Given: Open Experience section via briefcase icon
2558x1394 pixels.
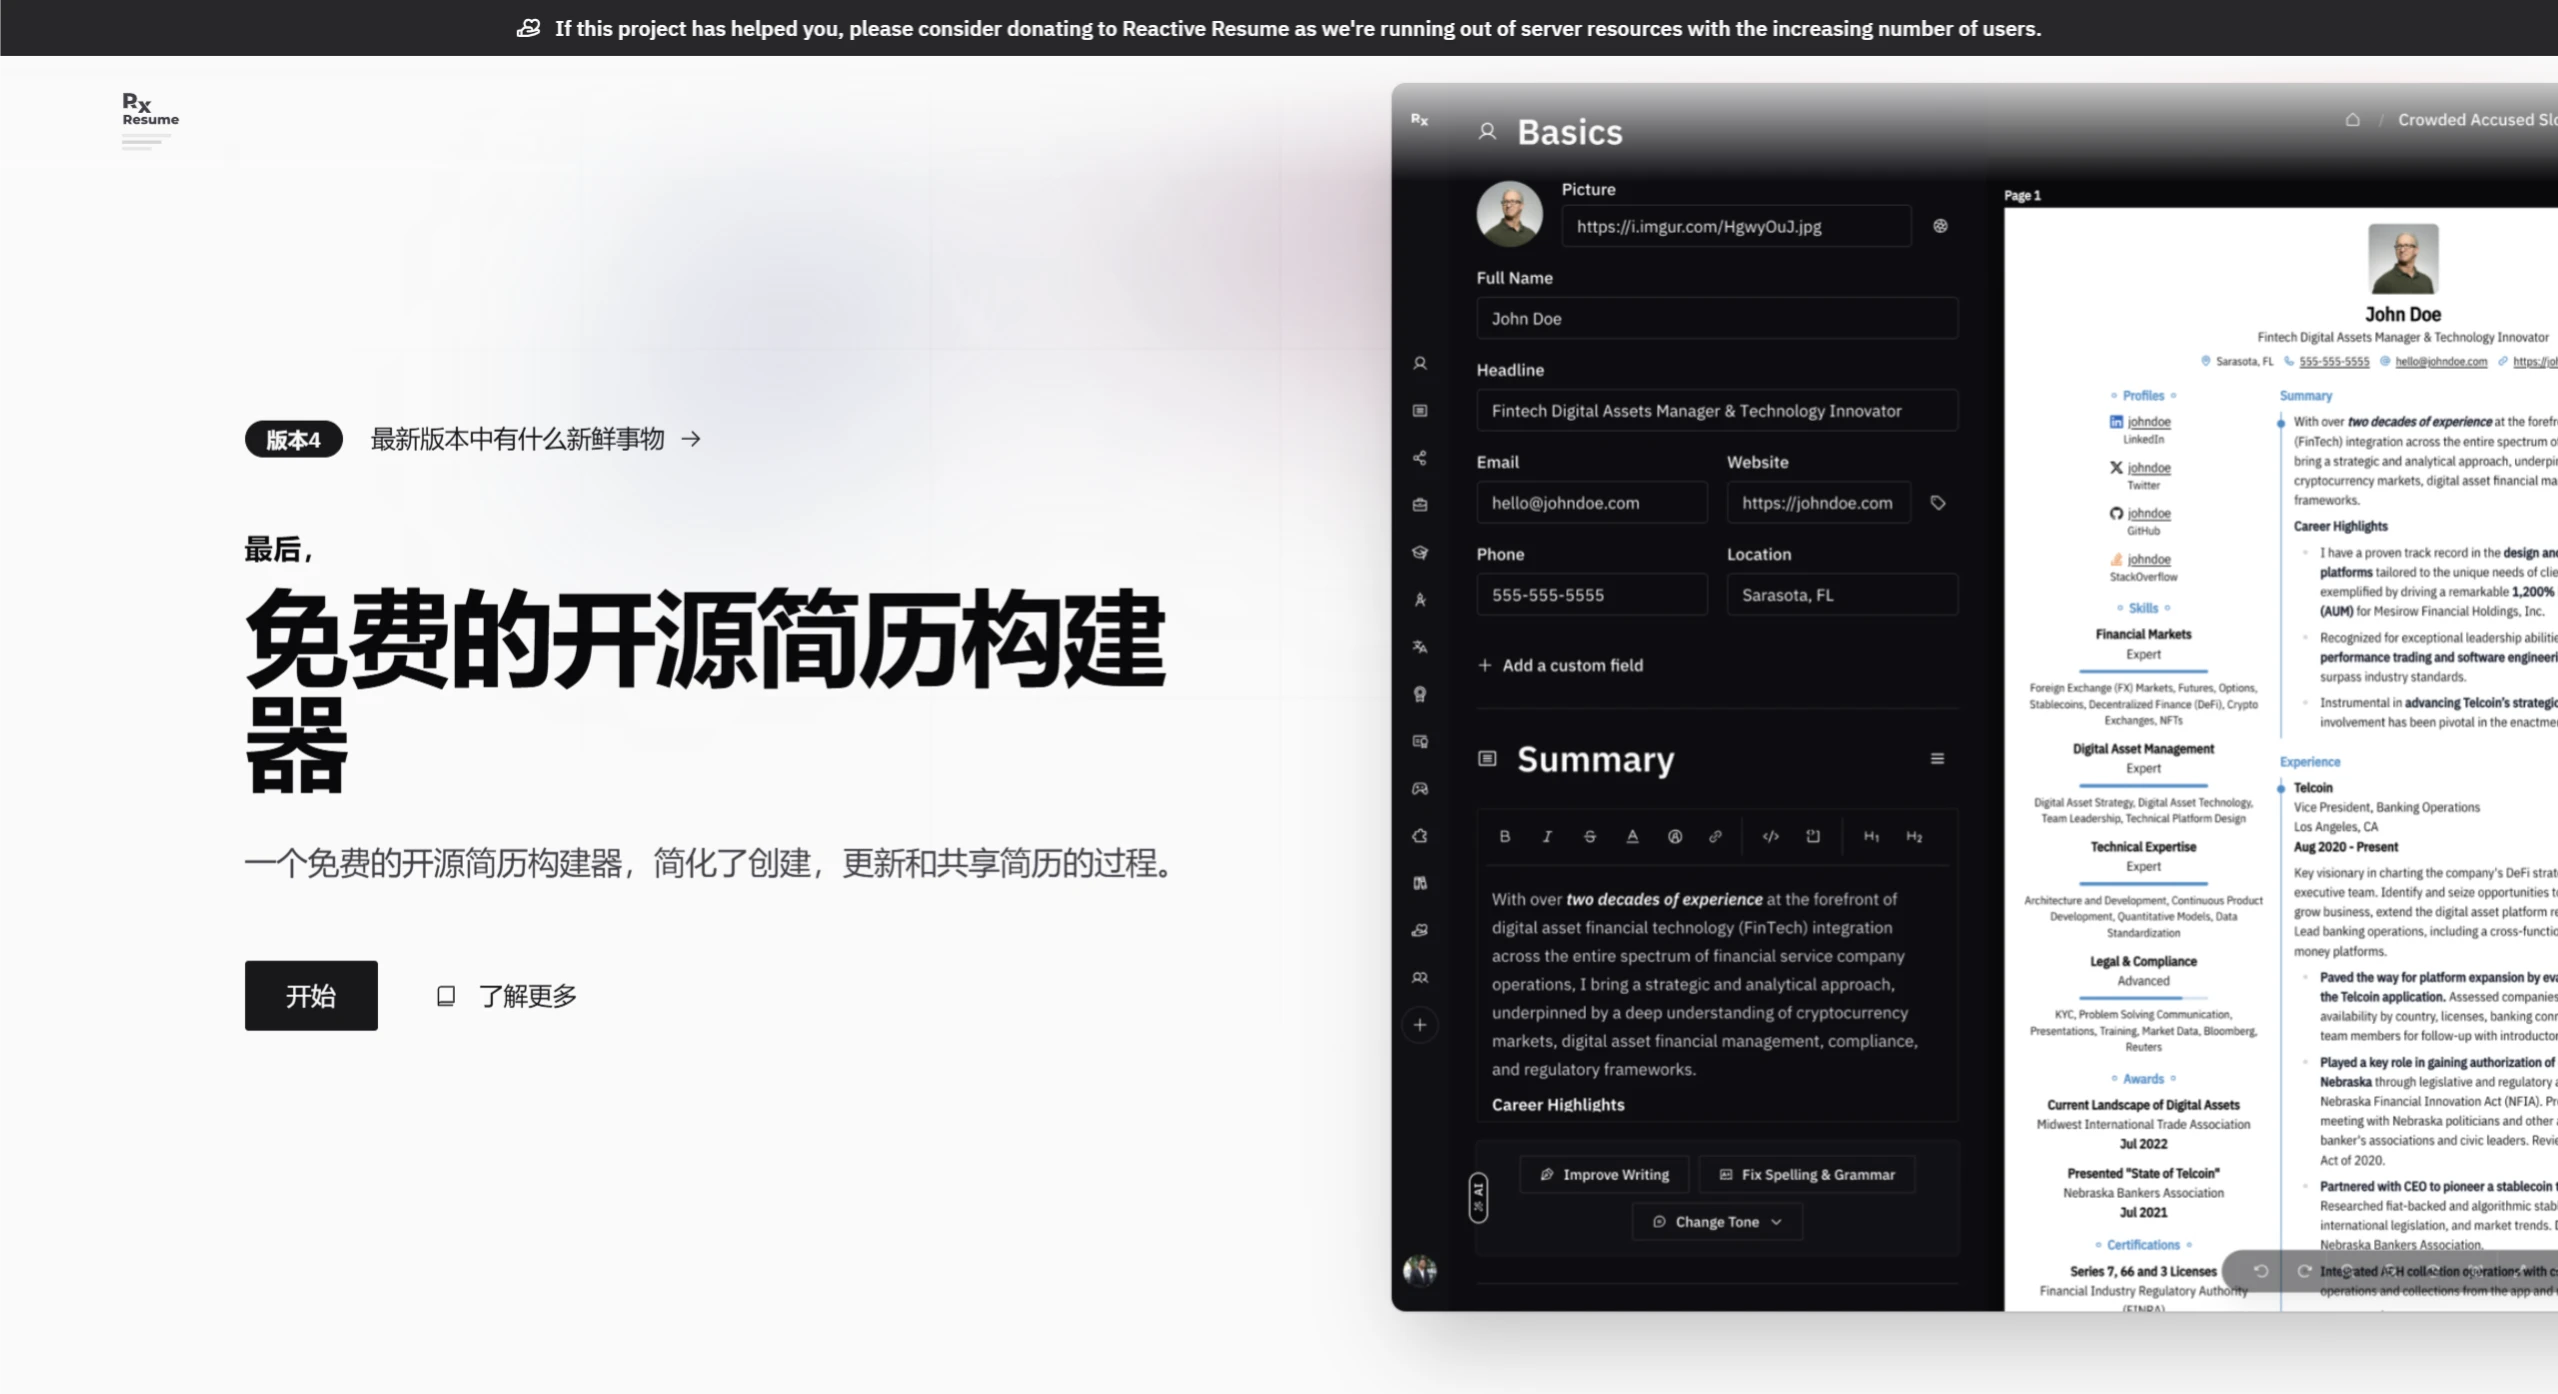Looking at the screenshot, I should pos(1419,505).
